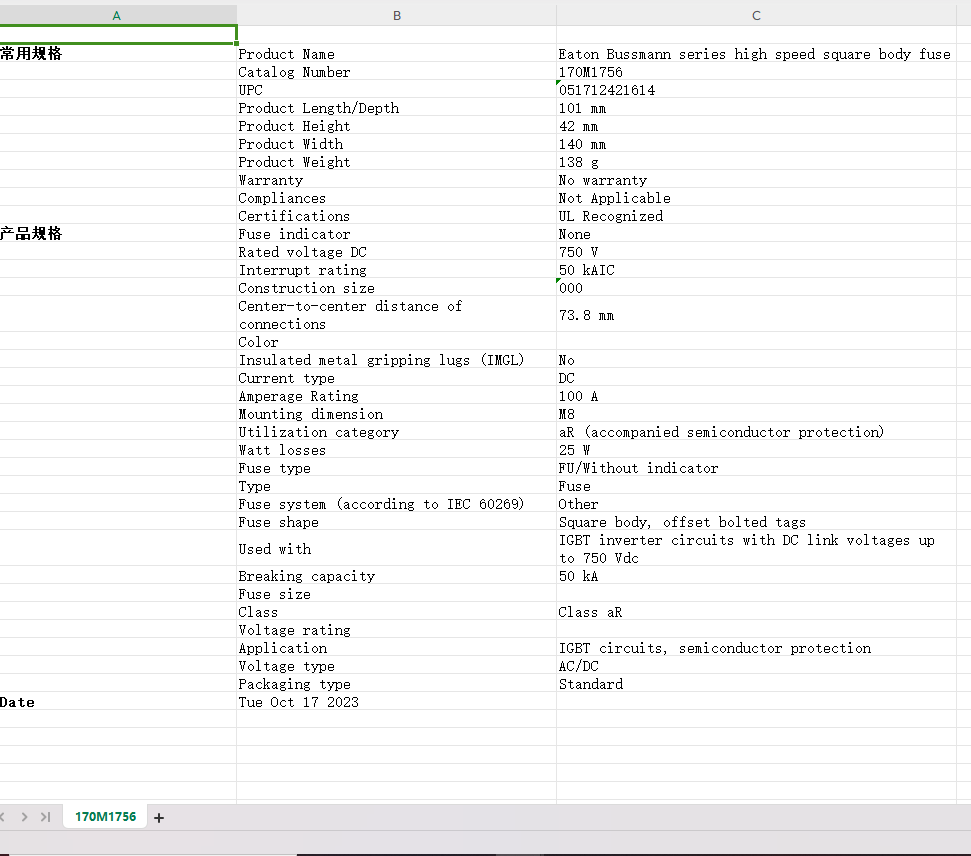Select the 'IGBT inverter circuits' used-with value

coord(756,549)
